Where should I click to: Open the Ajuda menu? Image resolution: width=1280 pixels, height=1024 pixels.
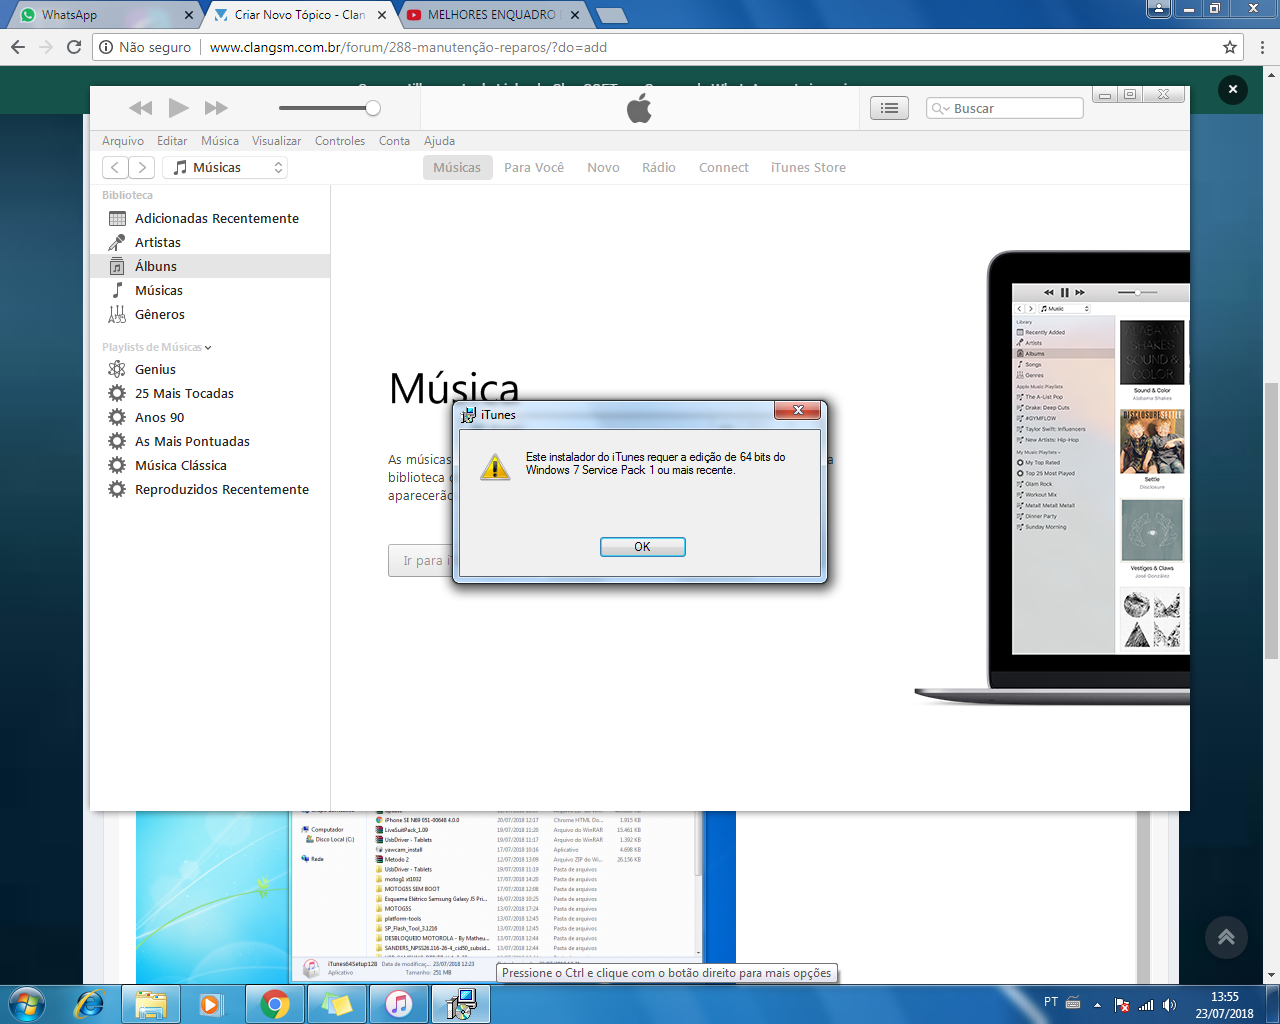[x=439, y=141]
